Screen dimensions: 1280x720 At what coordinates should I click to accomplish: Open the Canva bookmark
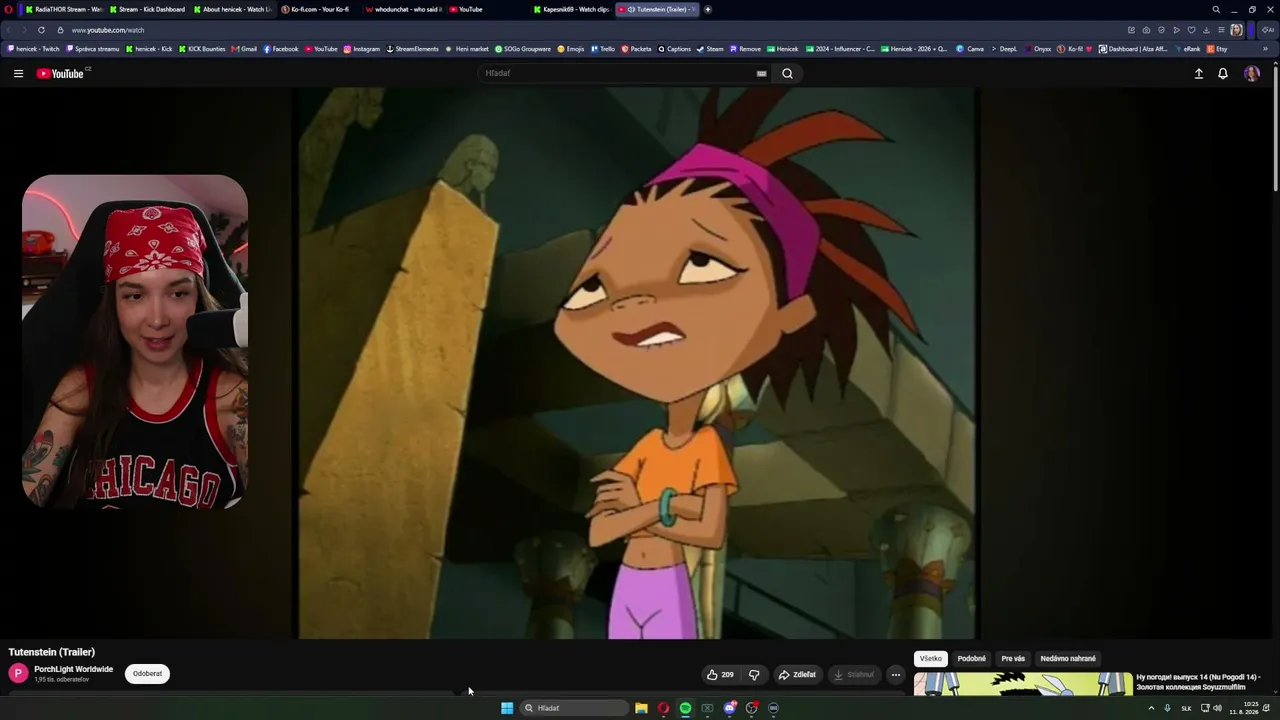coord(970,48)
